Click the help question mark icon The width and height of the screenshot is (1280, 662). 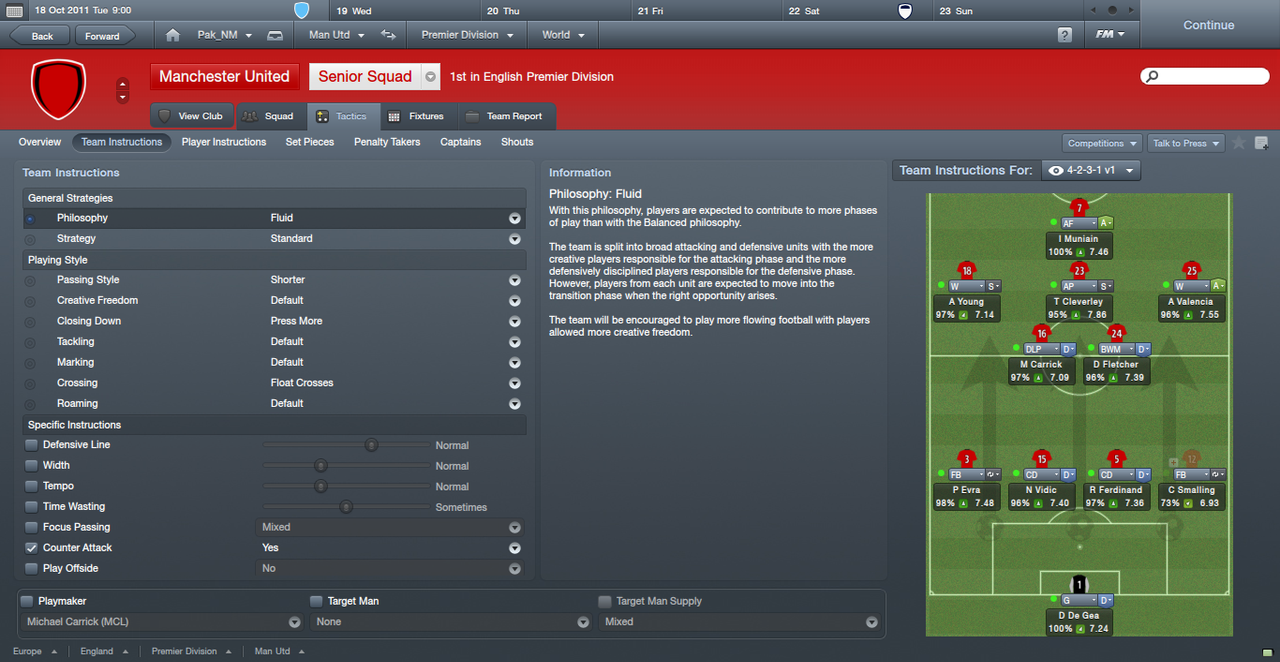pos(1065,35)
